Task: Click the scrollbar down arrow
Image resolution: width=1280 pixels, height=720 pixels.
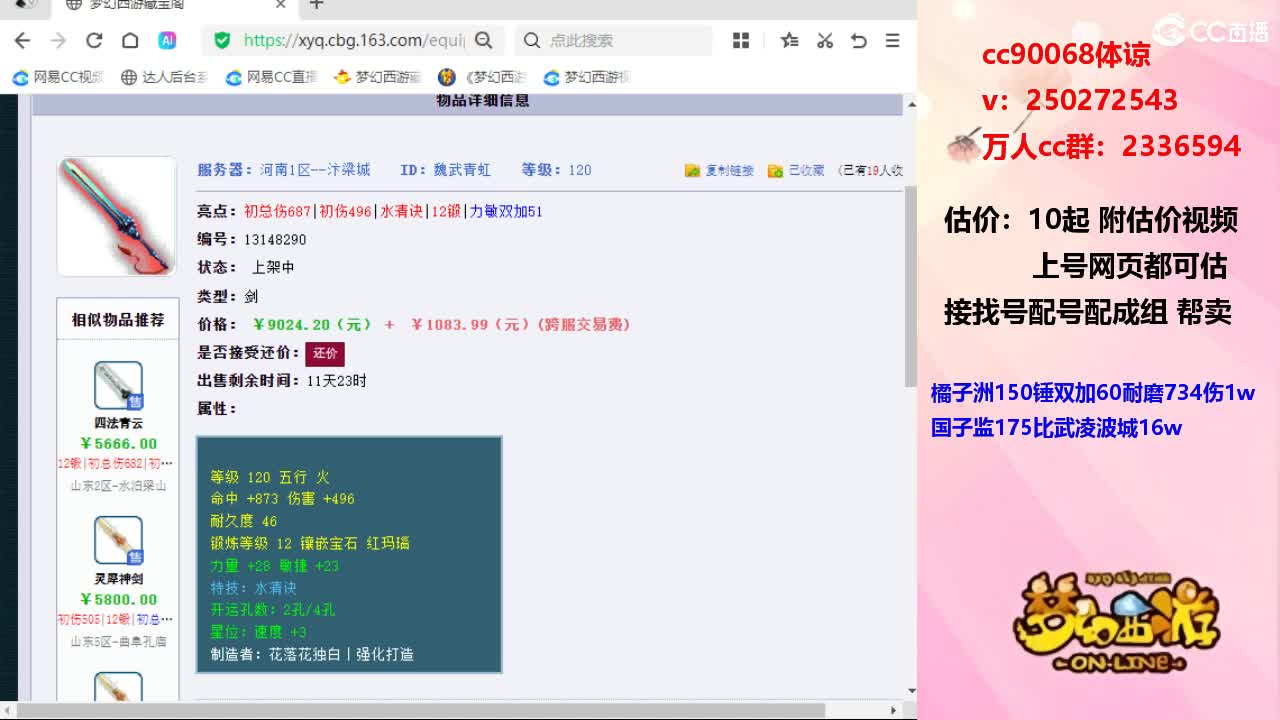Action: coord(911,691)
